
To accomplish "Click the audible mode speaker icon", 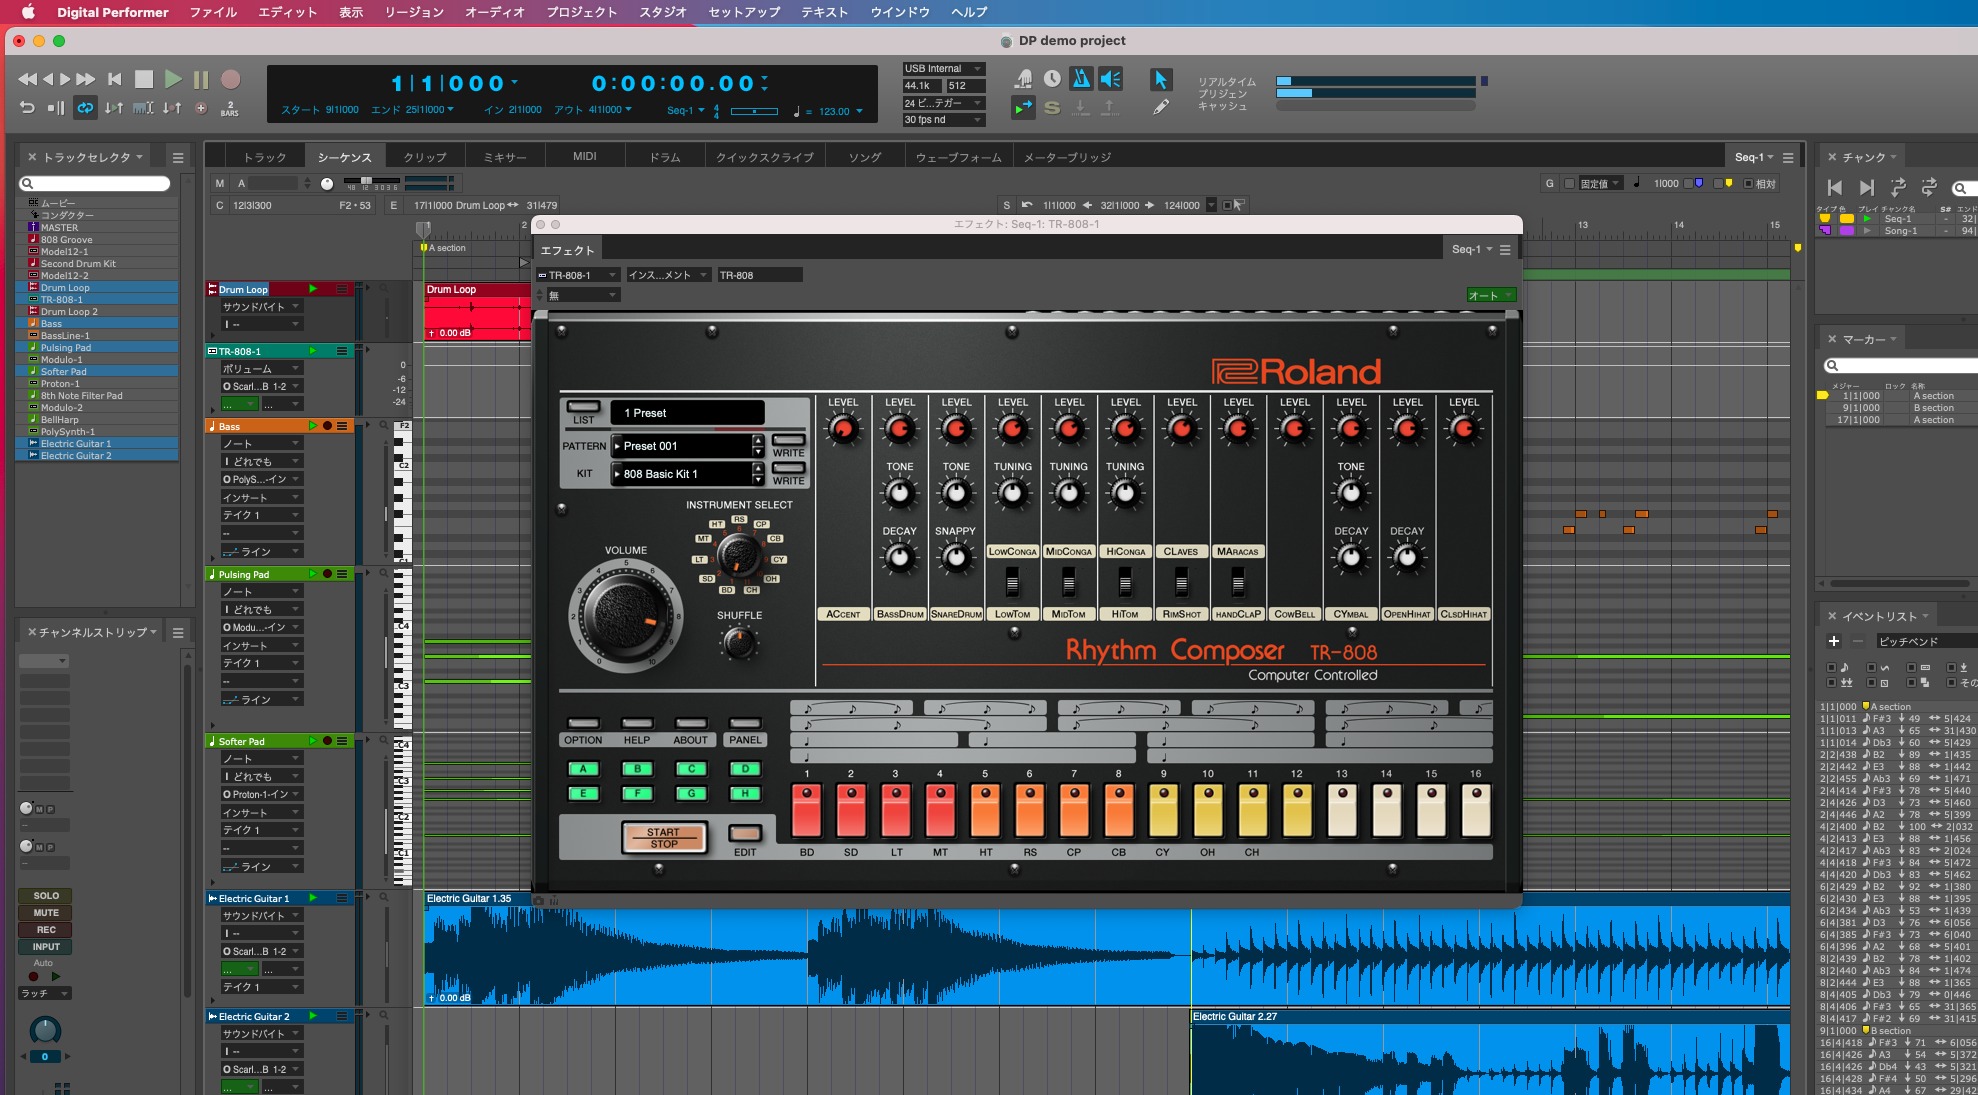I will [x=1110, y=78].
